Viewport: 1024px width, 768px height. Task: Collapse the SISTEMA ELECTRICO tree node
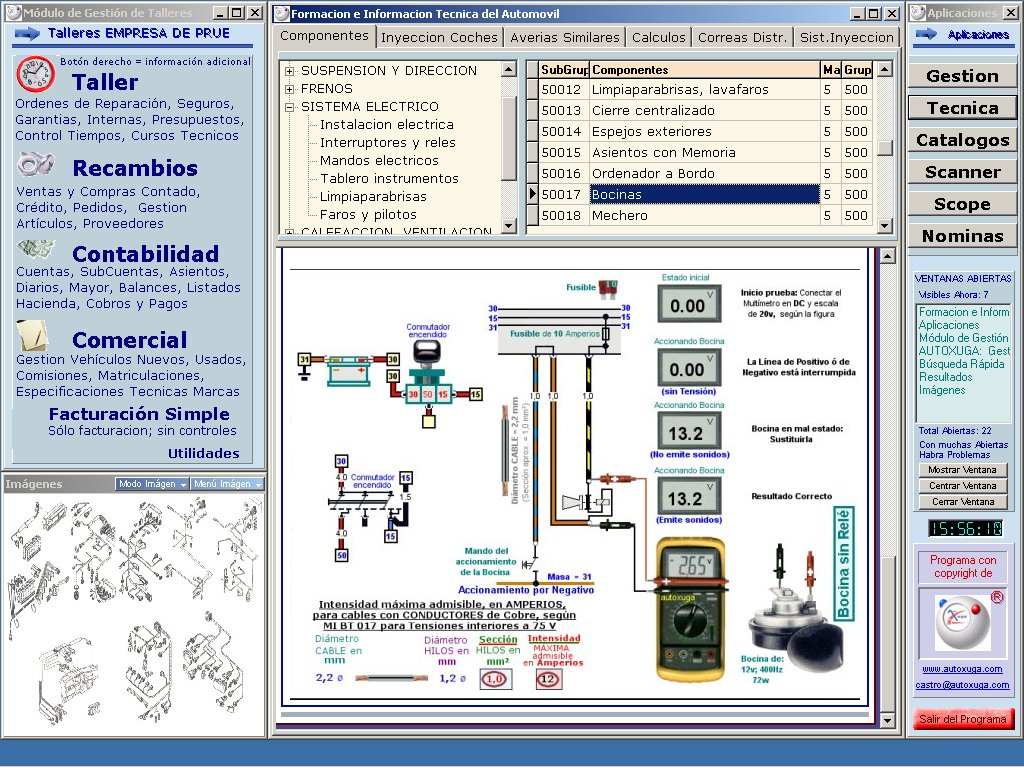289,107
